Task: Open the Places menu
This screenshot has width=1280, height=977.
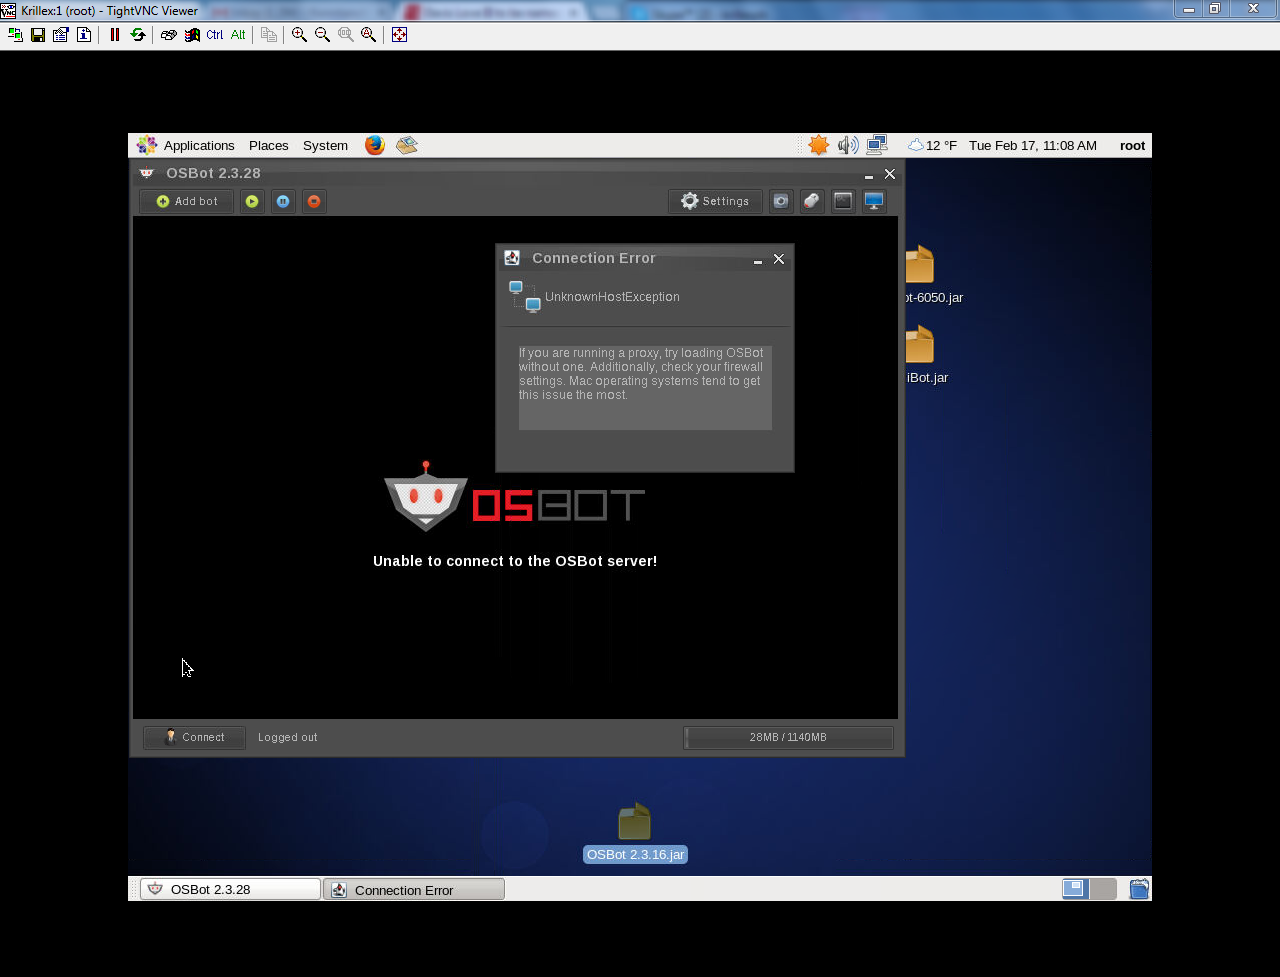Action: tap(268, 145)
